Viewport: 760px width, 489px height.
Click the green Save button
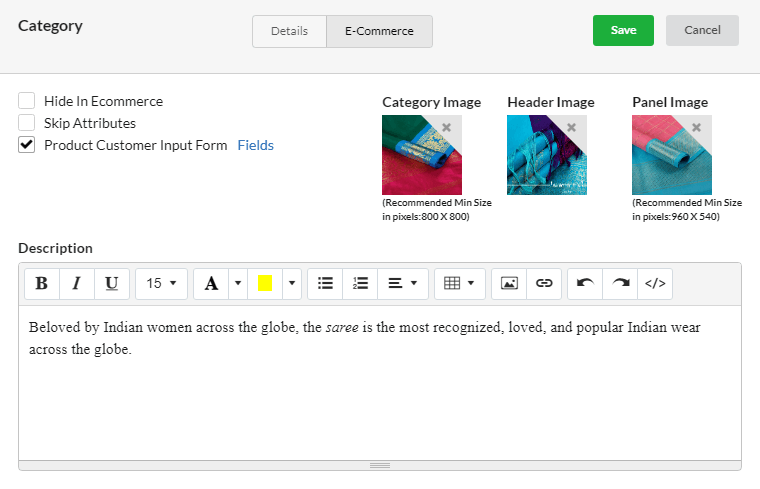click(x=623, y=31)
